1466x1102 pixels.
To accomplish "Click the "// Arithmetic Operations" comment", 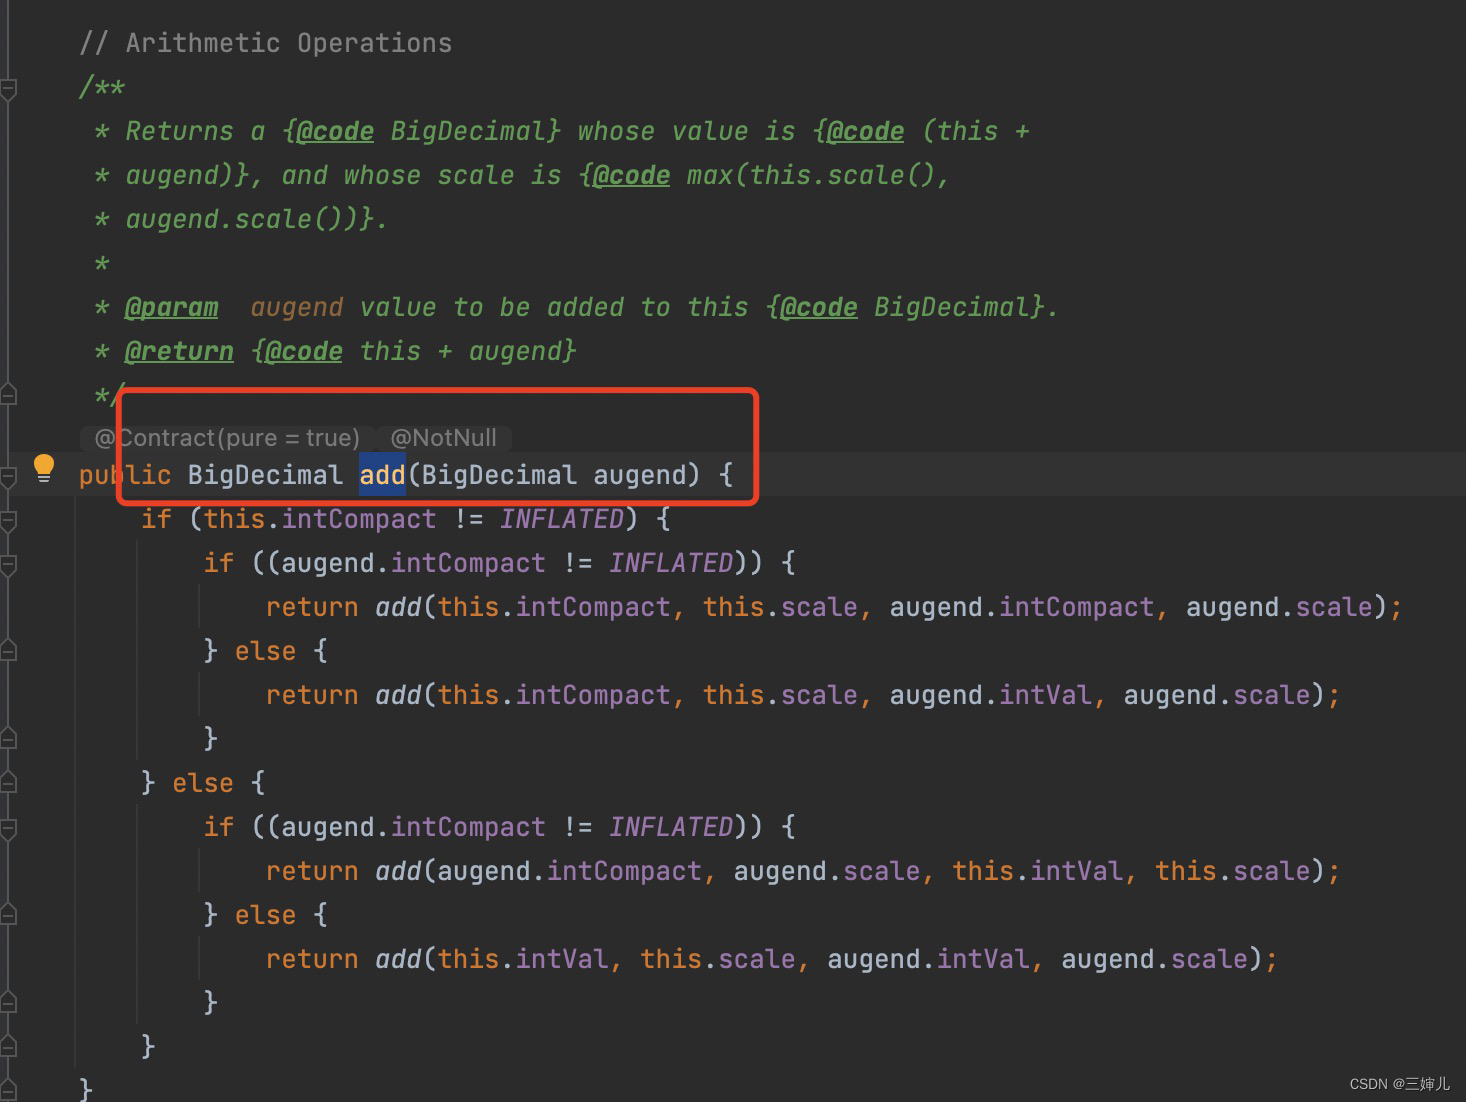I will click(265, 43).
